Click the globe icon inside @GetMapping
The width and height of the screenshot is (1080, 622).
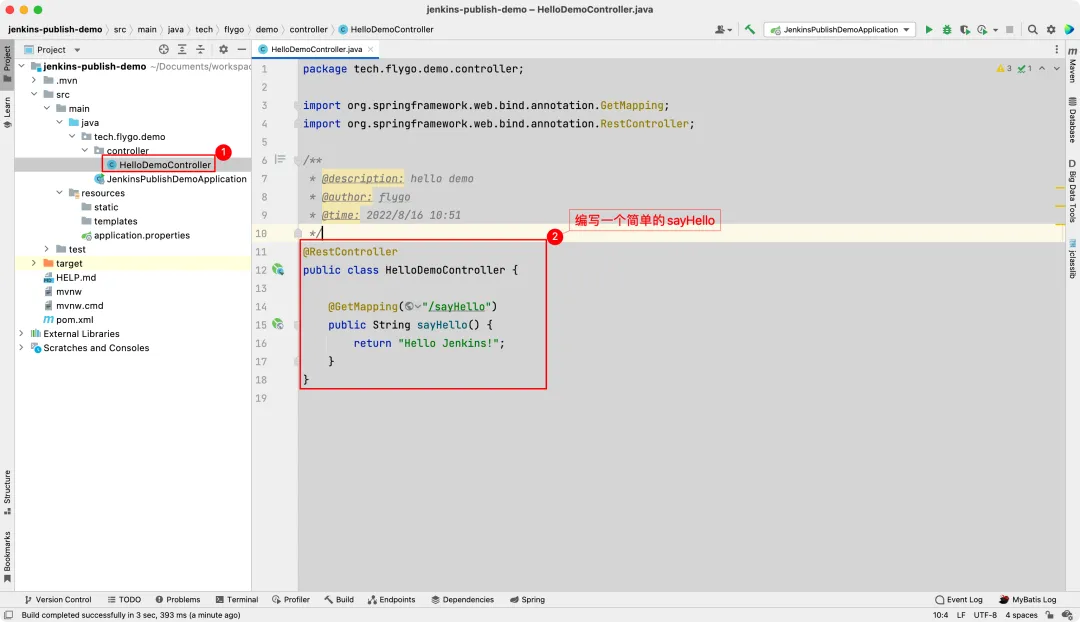(409, 307)
